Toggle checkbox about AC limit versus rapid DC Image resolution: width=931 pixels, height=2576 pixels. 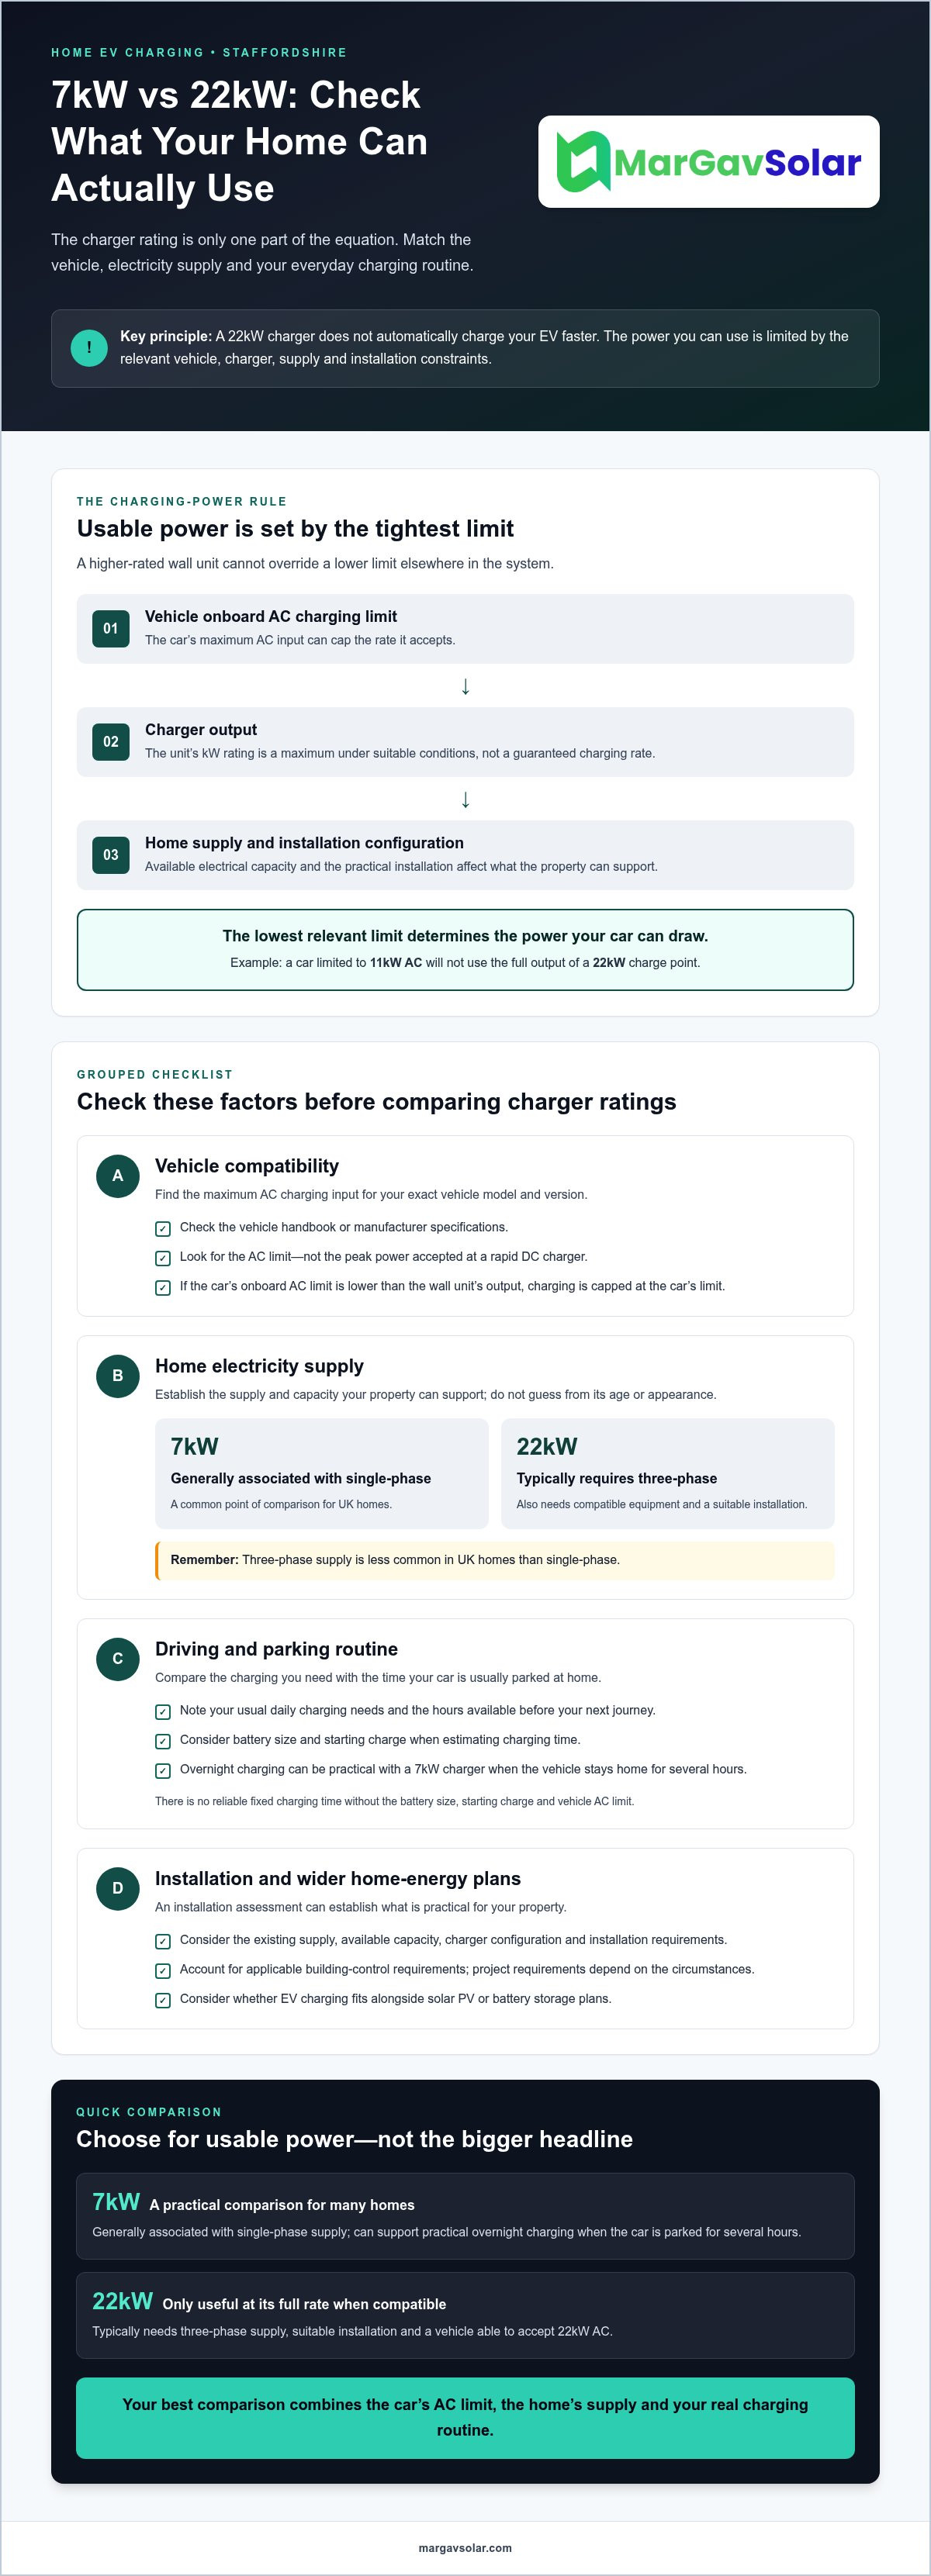[163, 1258]
